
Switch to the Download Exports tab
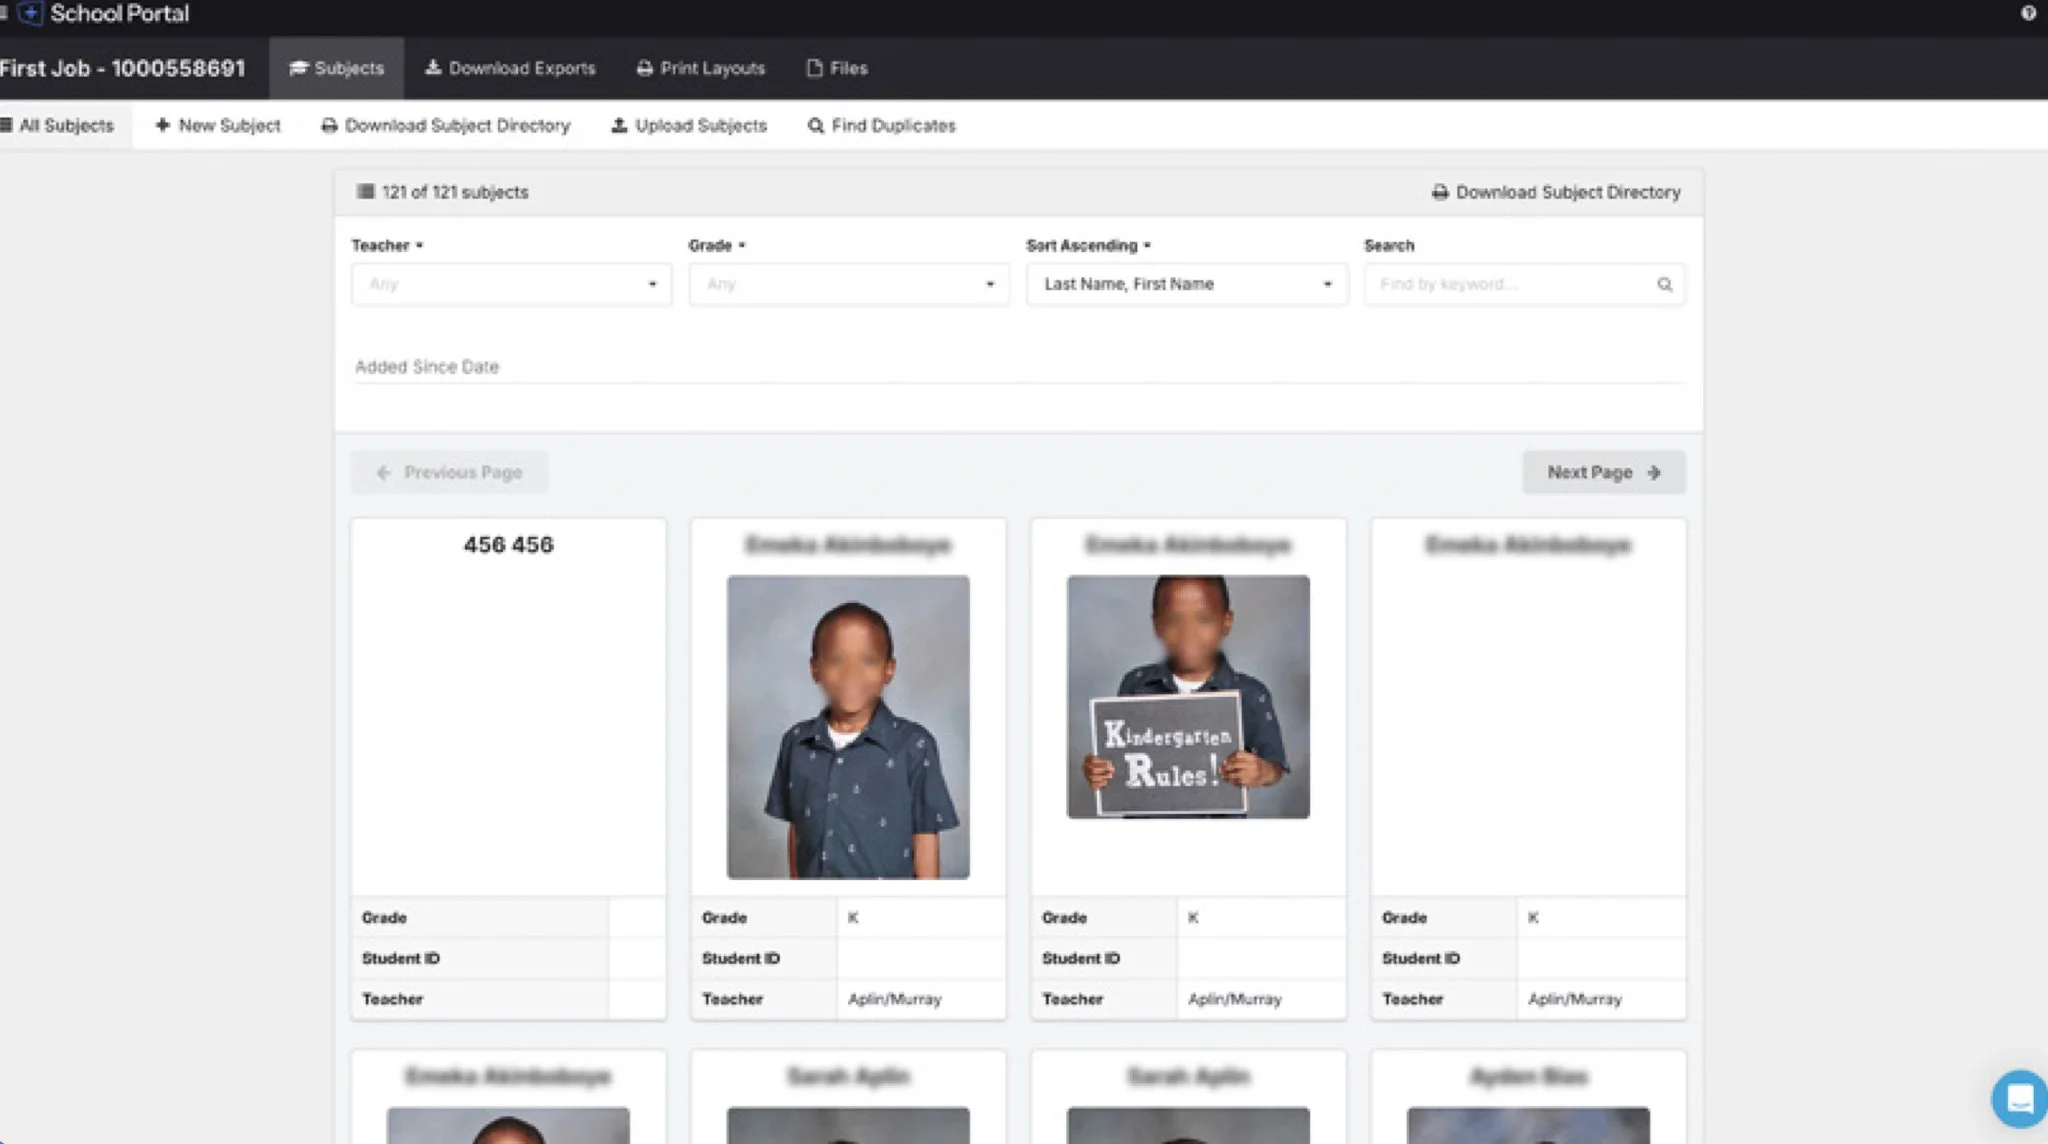[x=510, y=68]
